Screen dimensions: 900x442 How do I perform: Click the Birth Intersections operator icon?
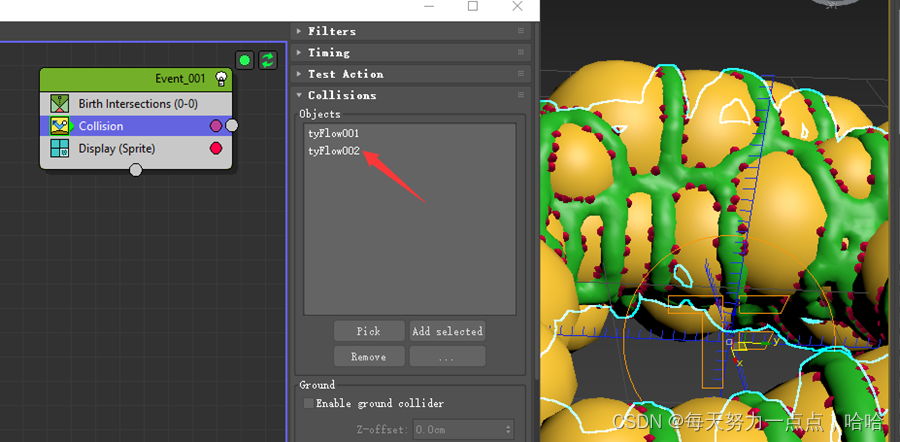point(60,104)
